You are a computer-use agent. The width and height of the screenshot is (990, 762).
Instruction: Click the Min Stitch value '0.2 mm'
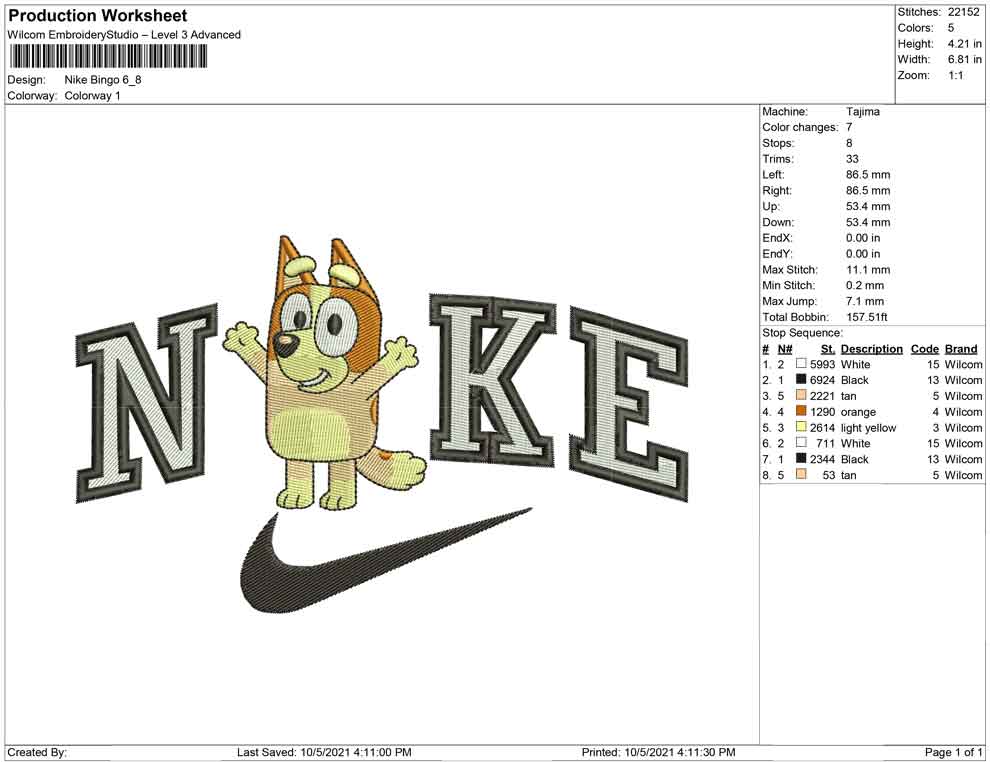tap(865, 285)
